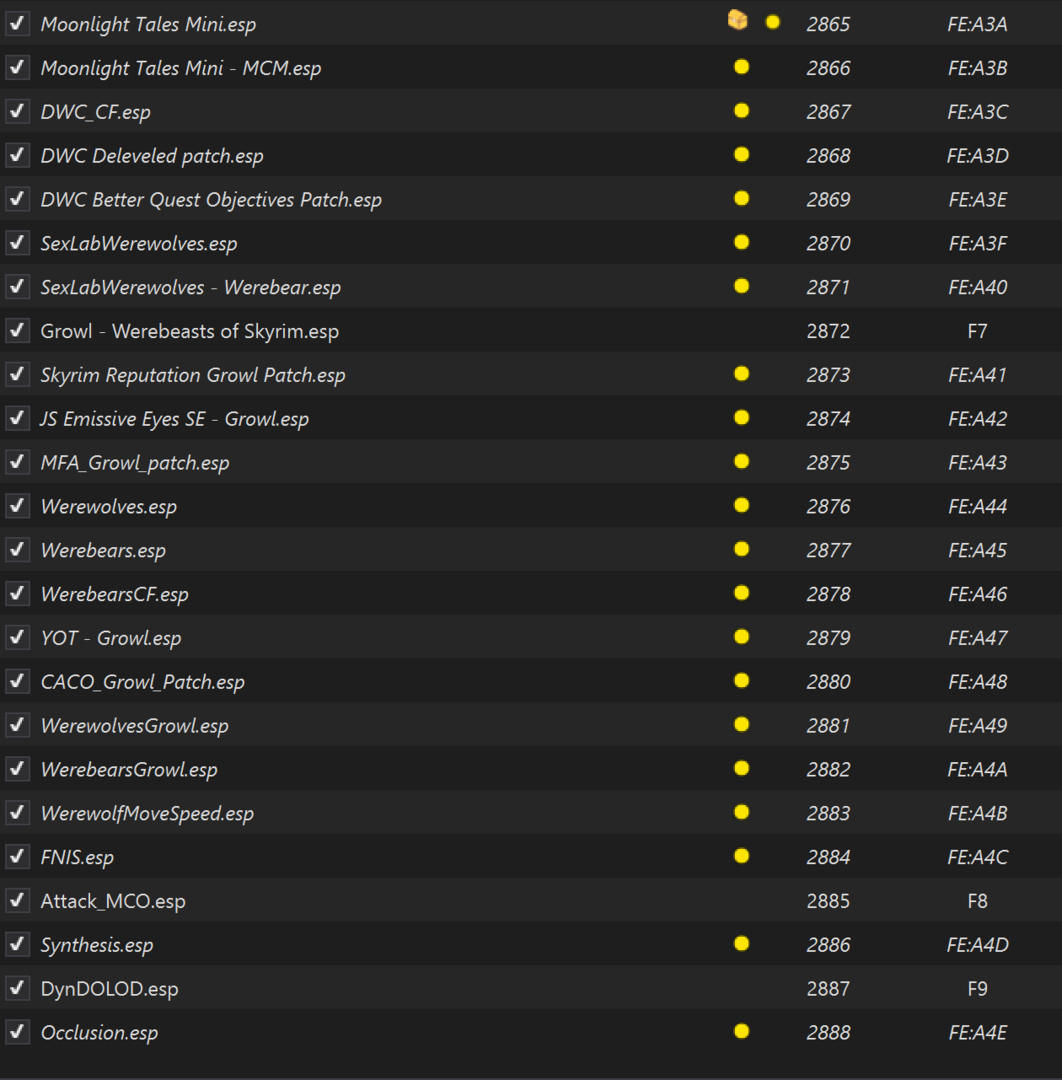Click yellow dot for CACO_Growl_Patch.esp
This screenshot has width=1062, height=1080.
tap(742, 681)
